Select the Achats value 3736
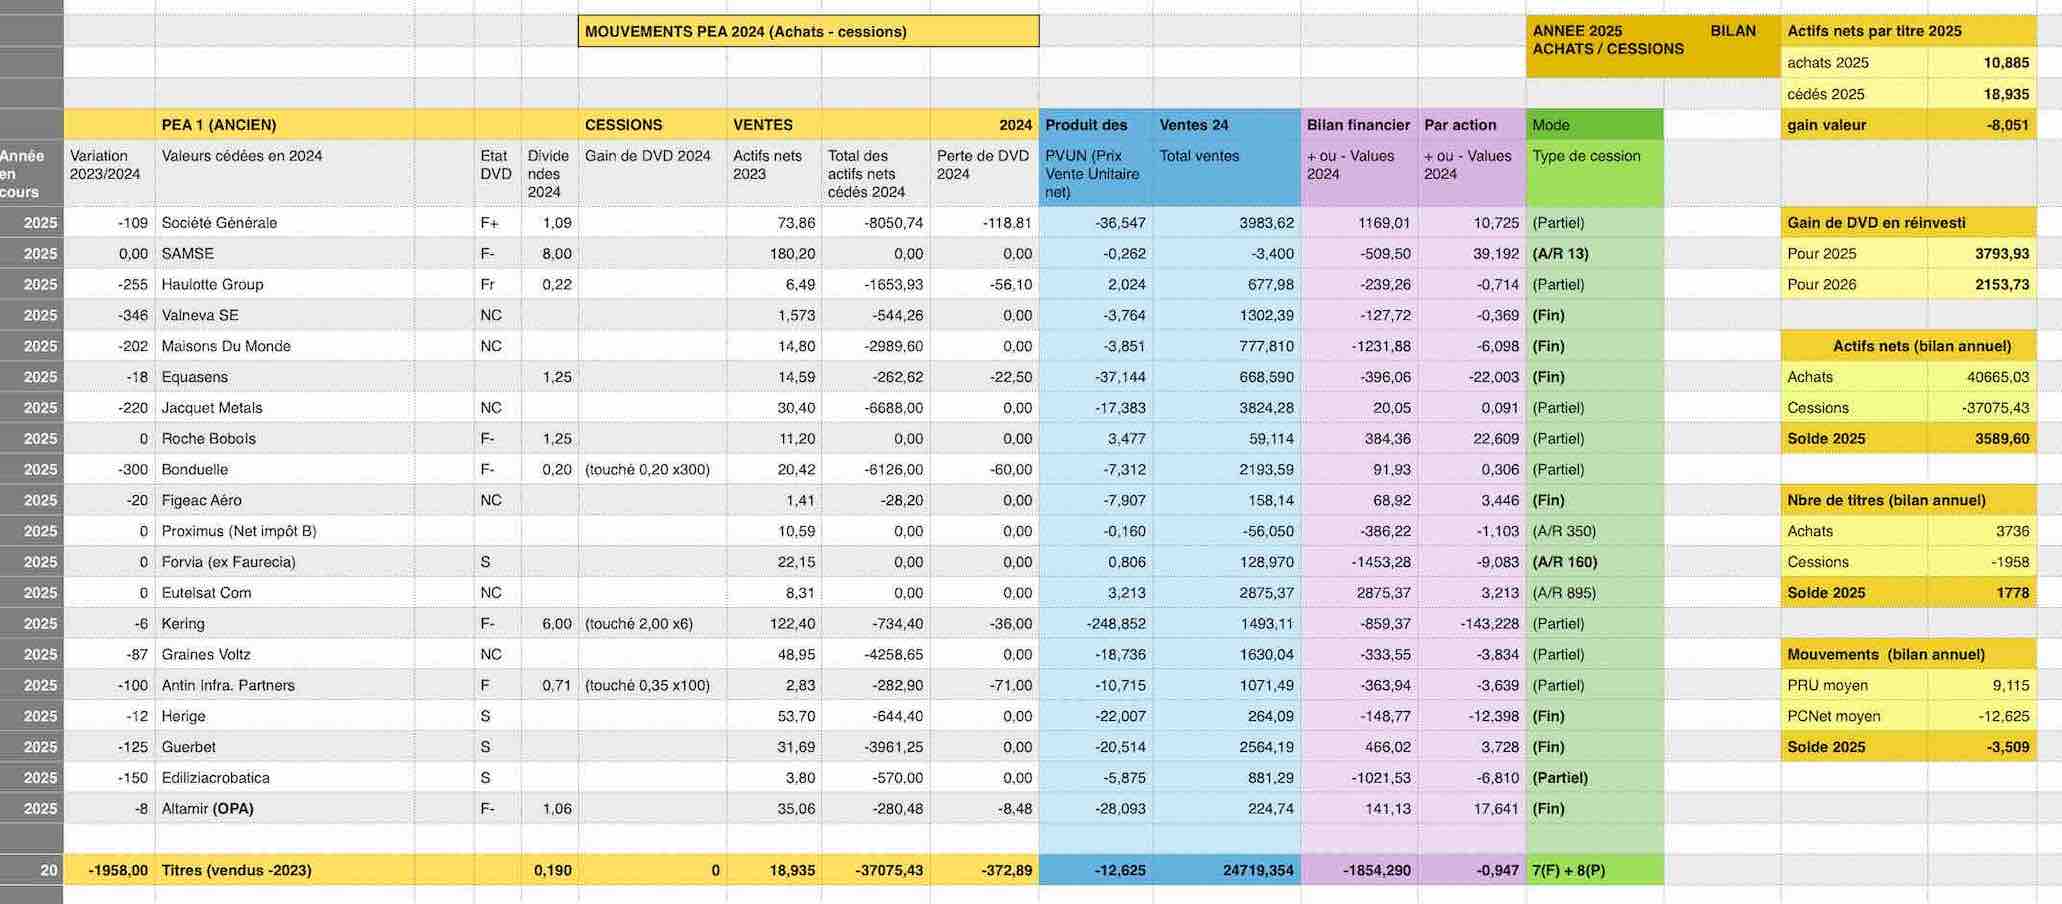This screenshot has width=2062, height=904. coord(1981,532)
